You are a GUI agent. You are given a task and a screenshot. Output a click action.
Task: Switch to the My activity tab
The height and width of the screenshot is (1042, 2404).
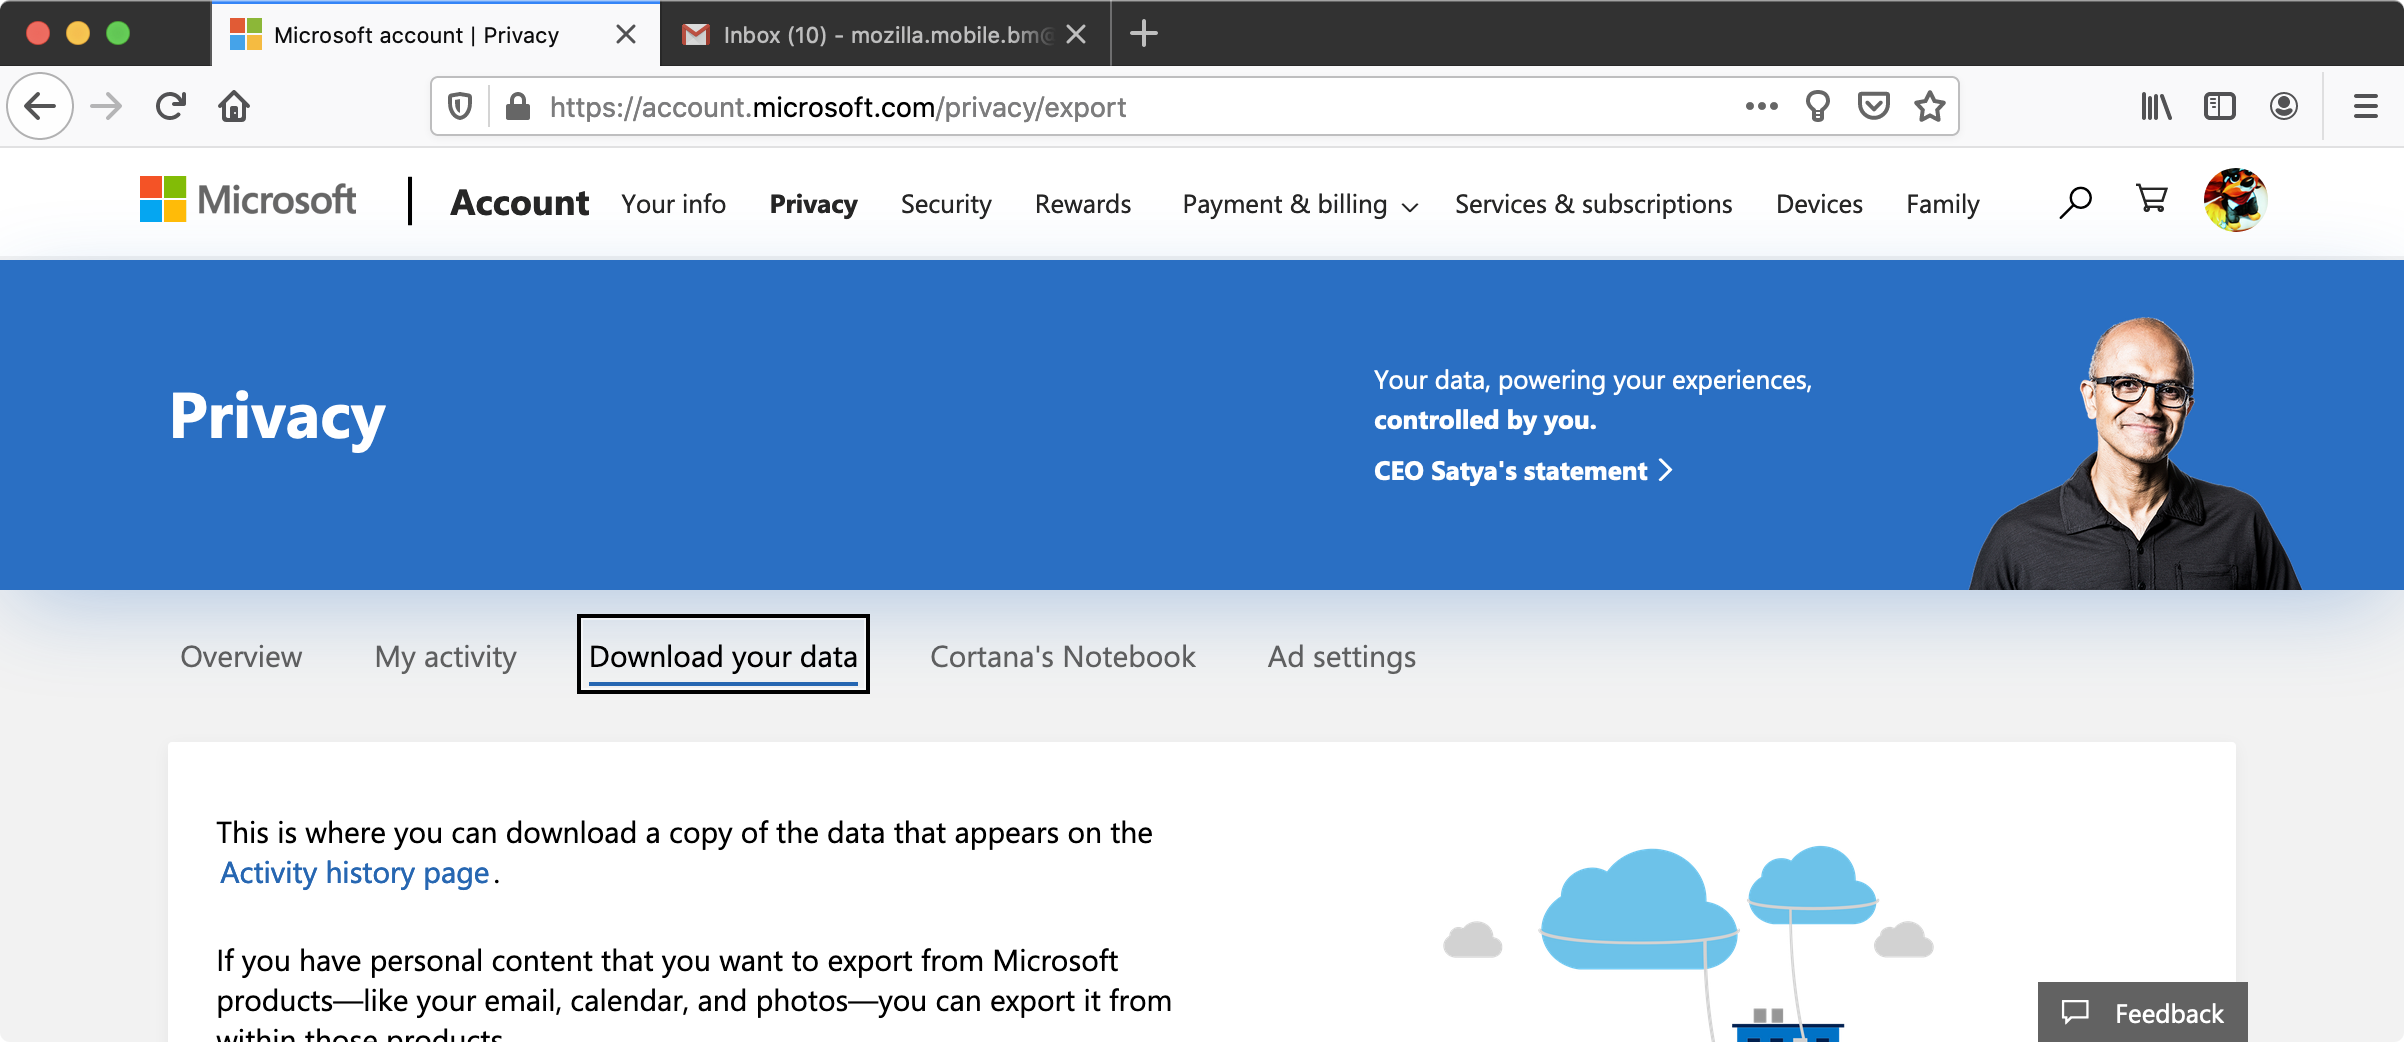pos(444,657)
